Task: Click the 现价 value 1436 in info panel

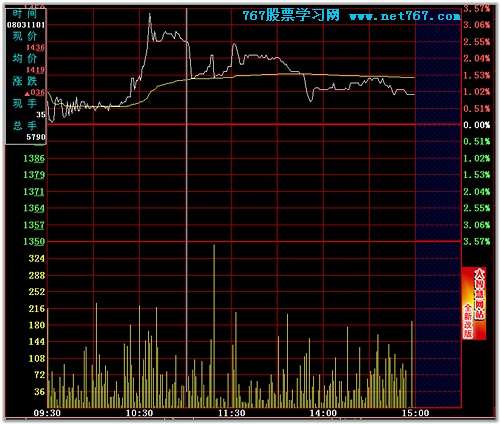Action: pyautogui.click(x=35, y=48)
